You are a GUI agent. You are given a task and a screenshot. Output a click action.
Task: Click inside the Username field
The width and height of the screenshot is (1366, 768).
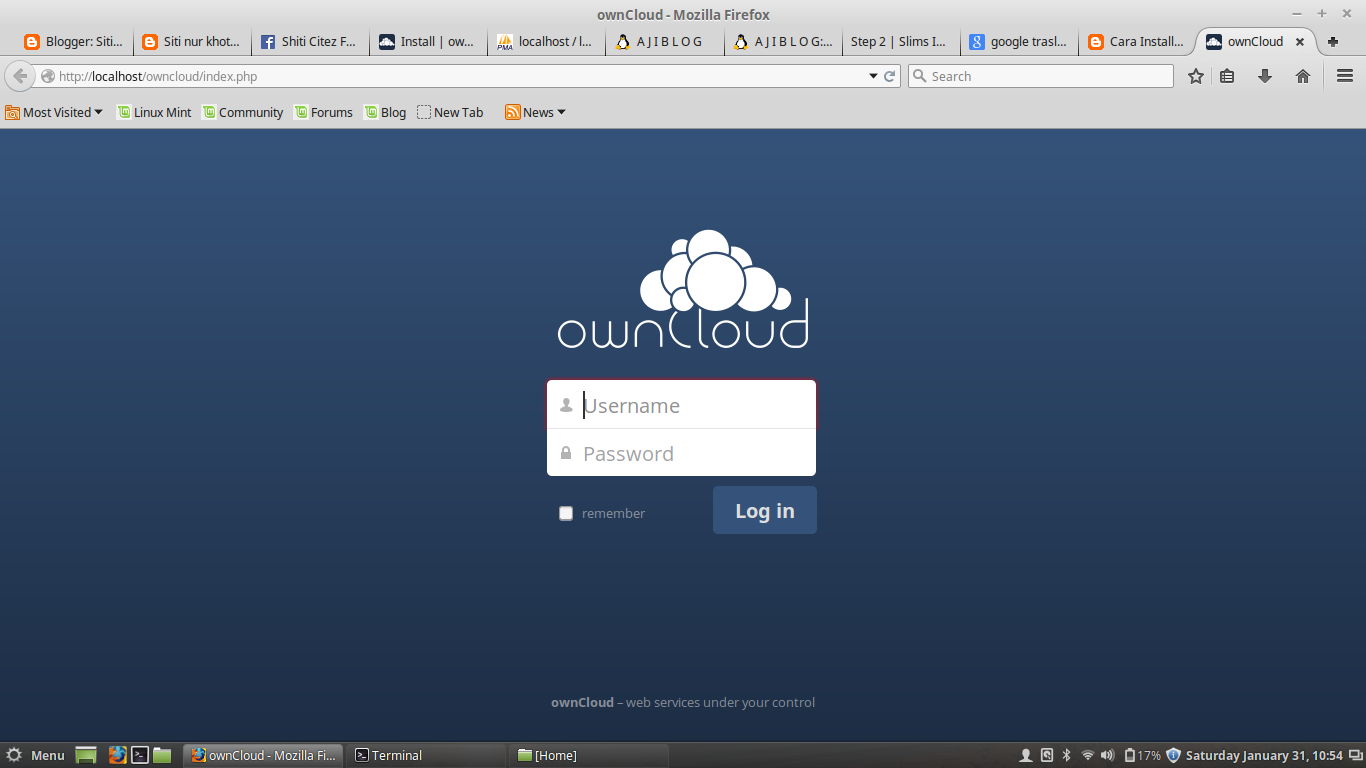point(681,405)
